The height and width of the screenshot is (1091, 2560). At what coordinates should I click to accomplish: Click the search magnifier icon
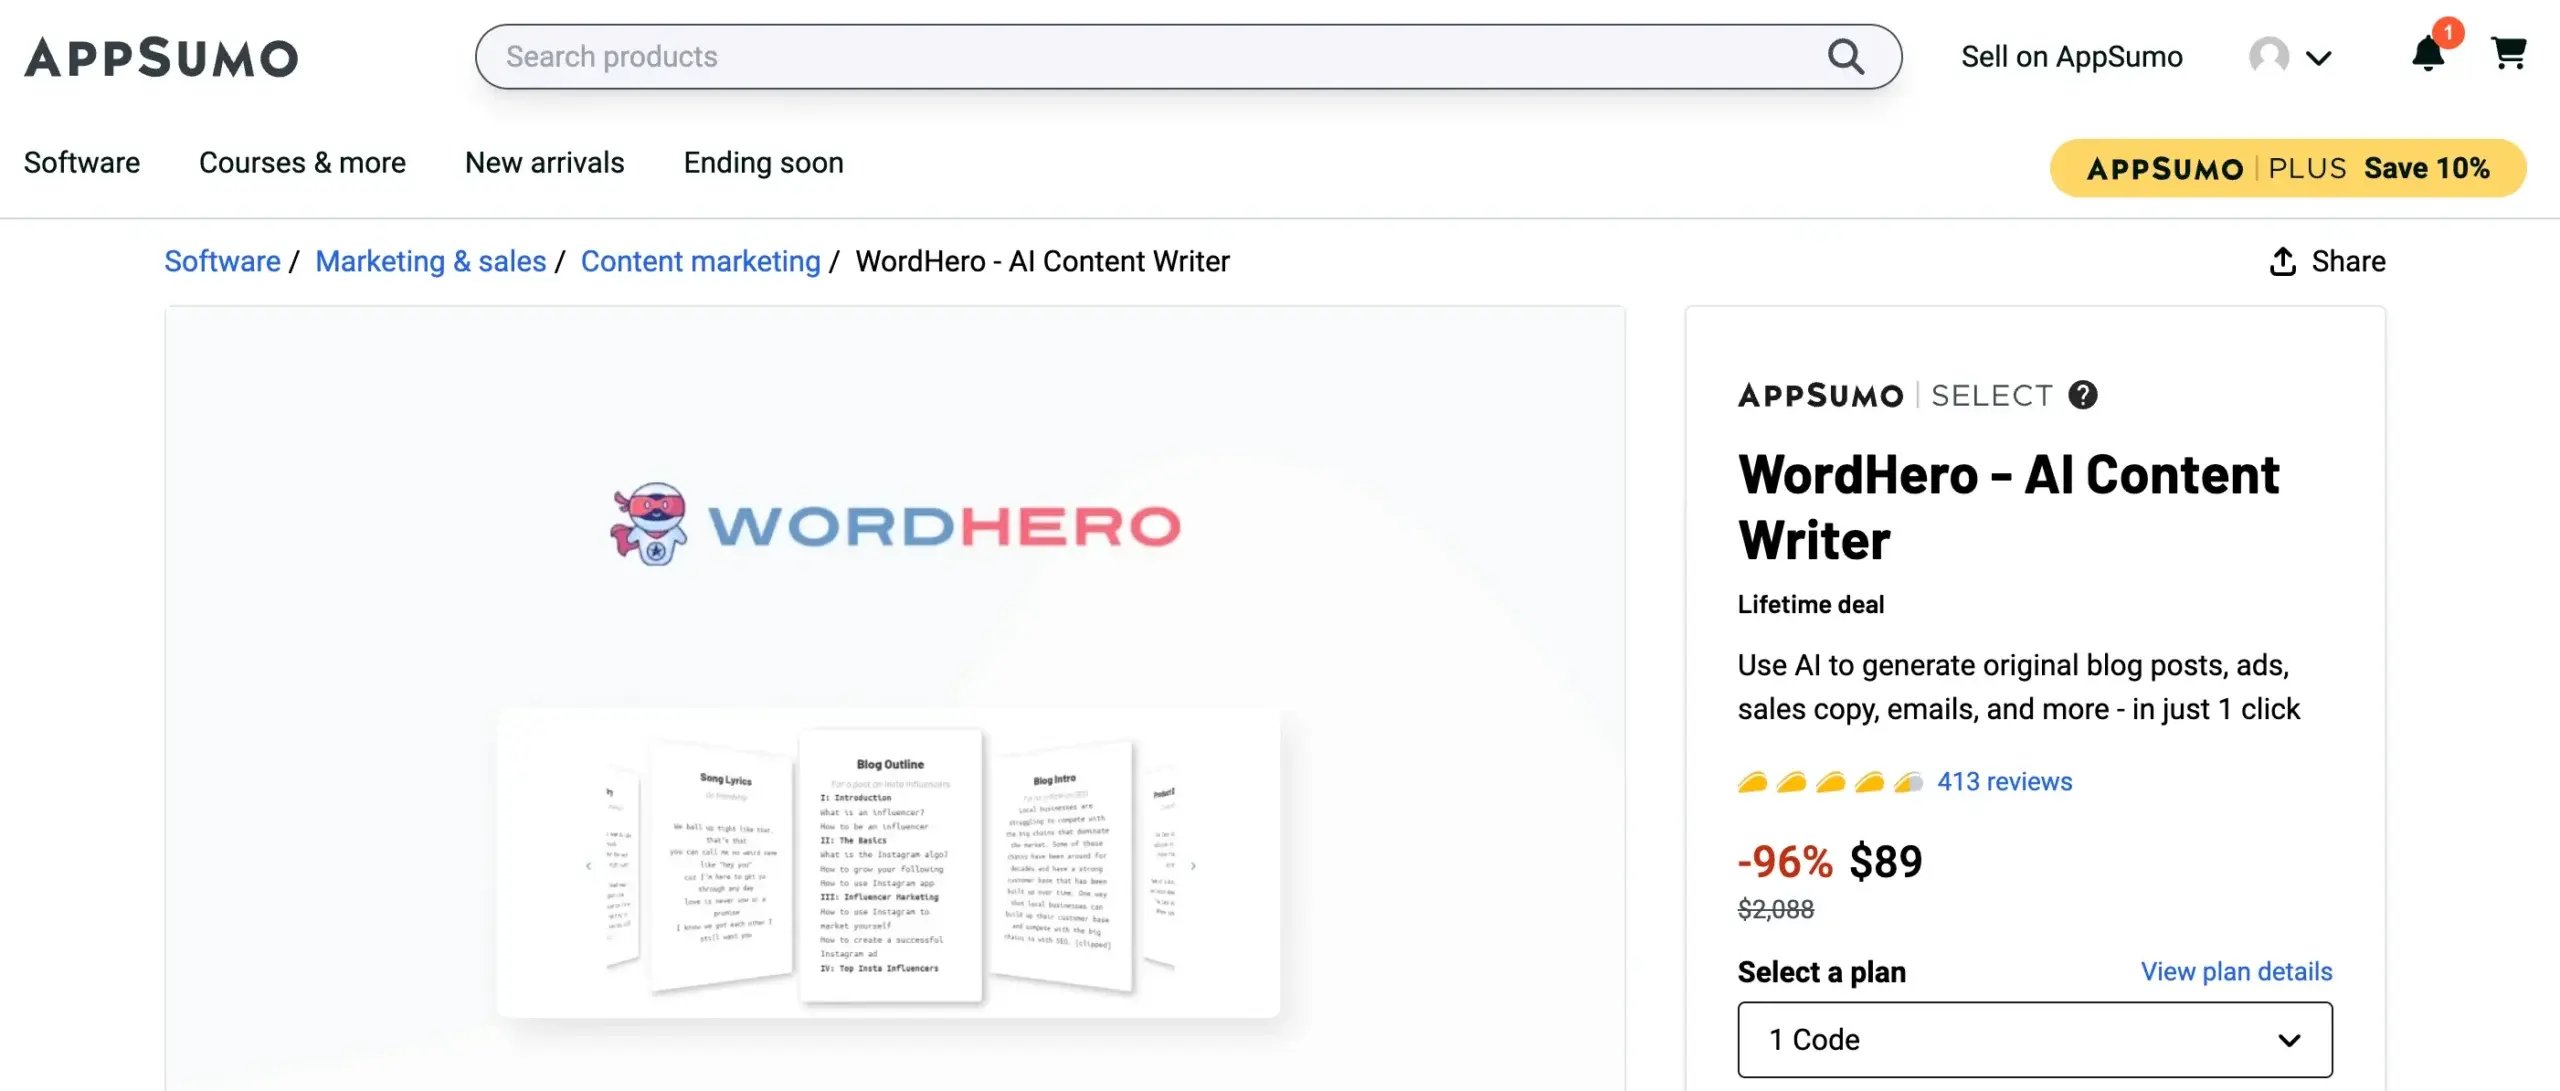coord(1845,57)
